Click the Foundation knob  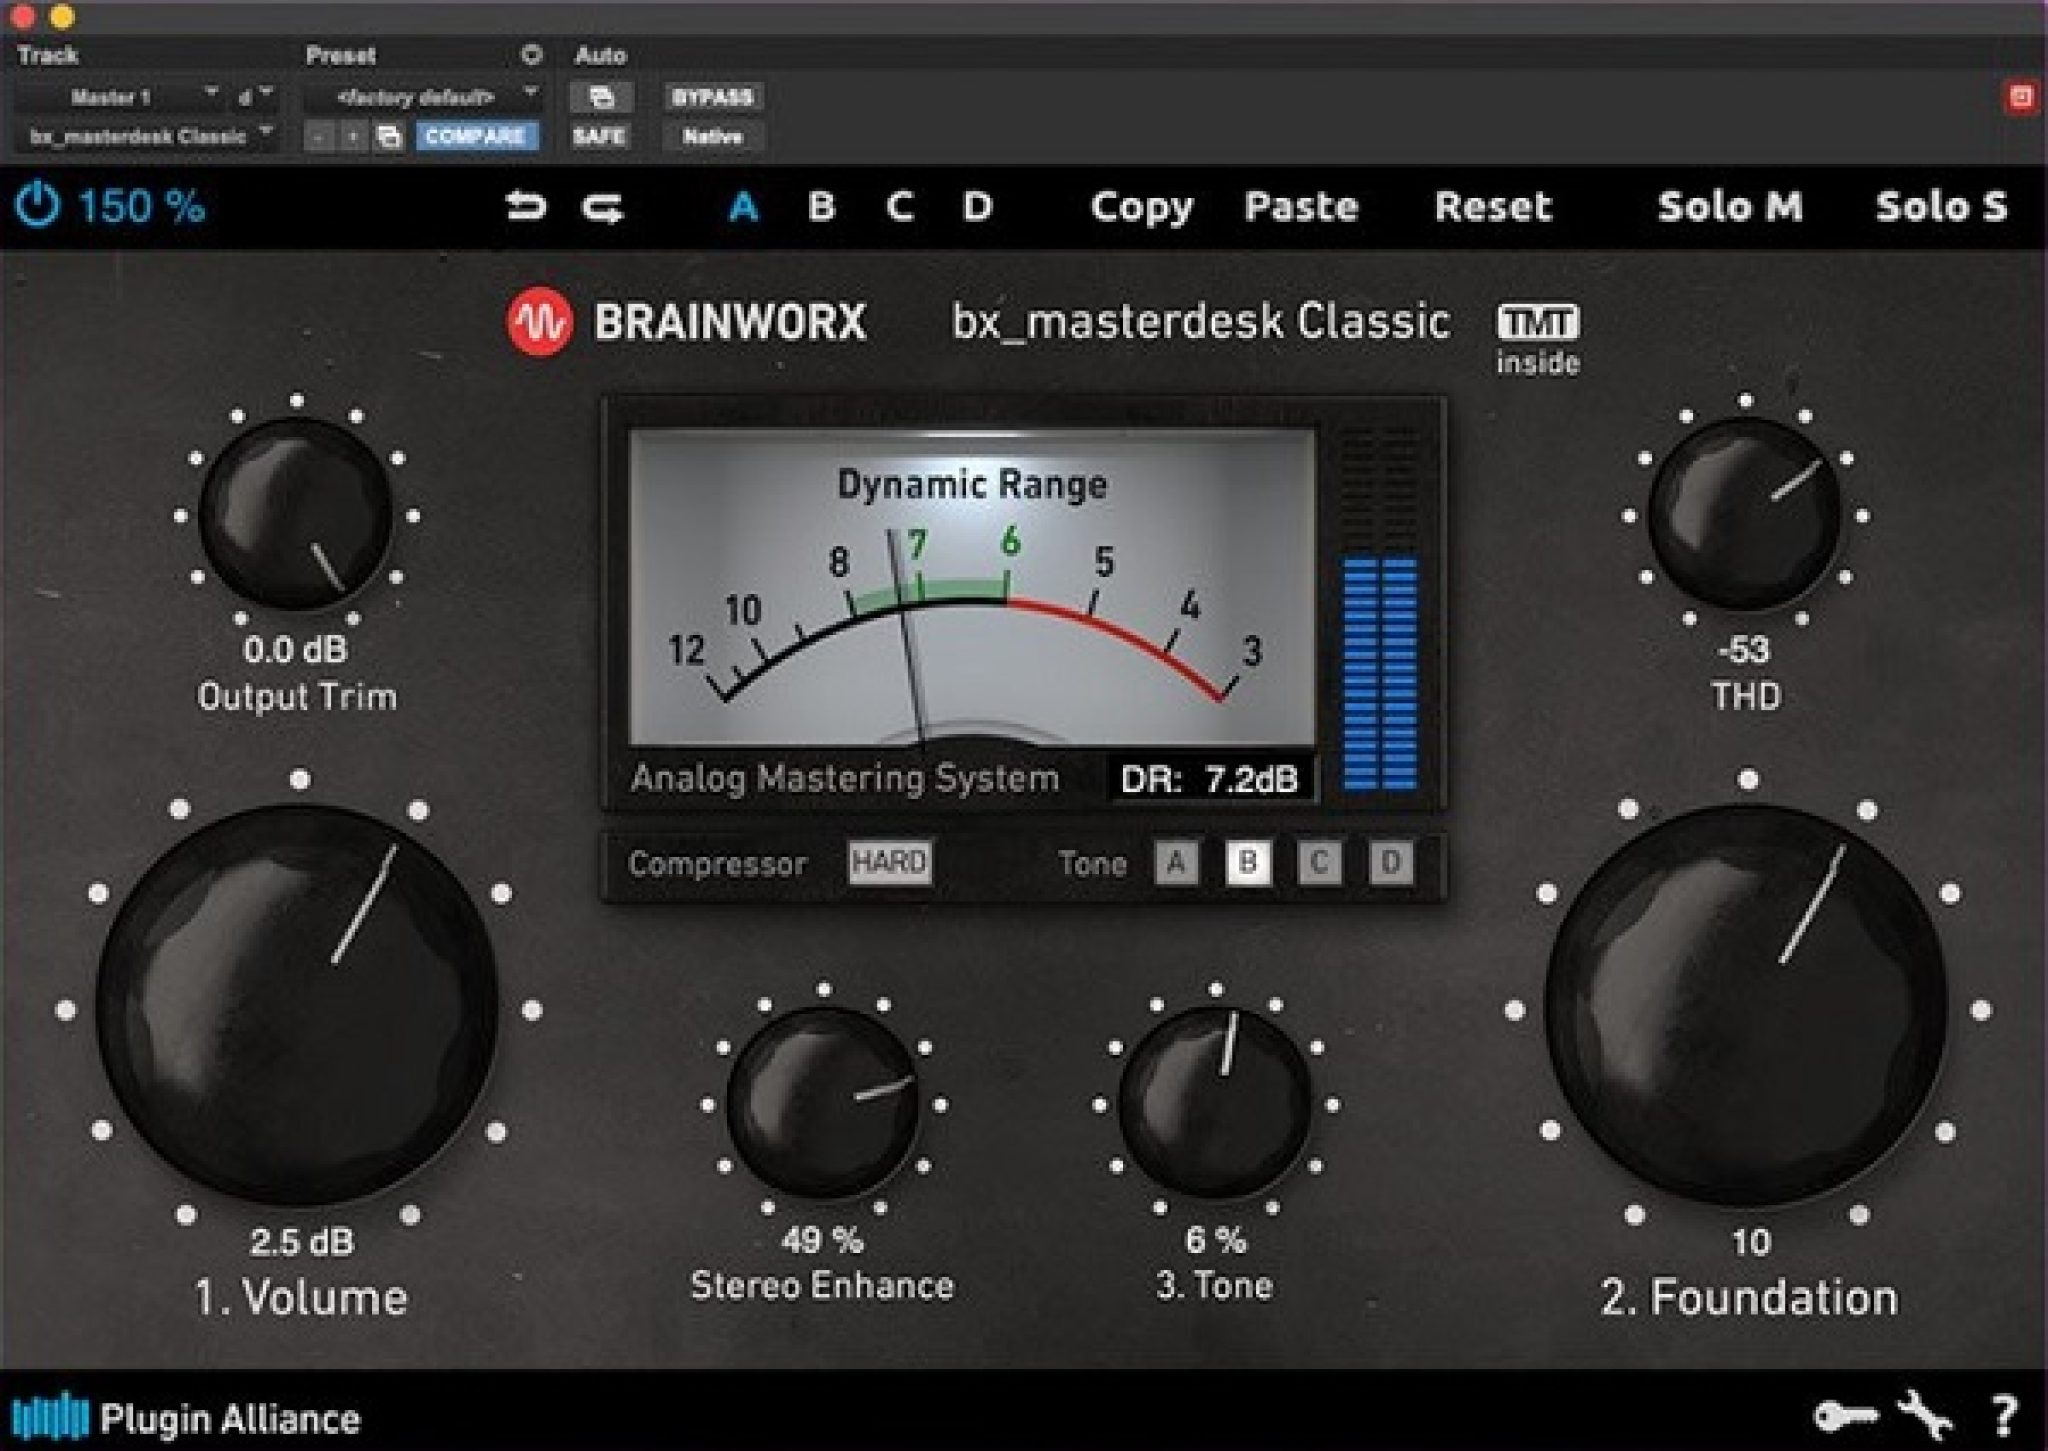coord(1746,1006)
